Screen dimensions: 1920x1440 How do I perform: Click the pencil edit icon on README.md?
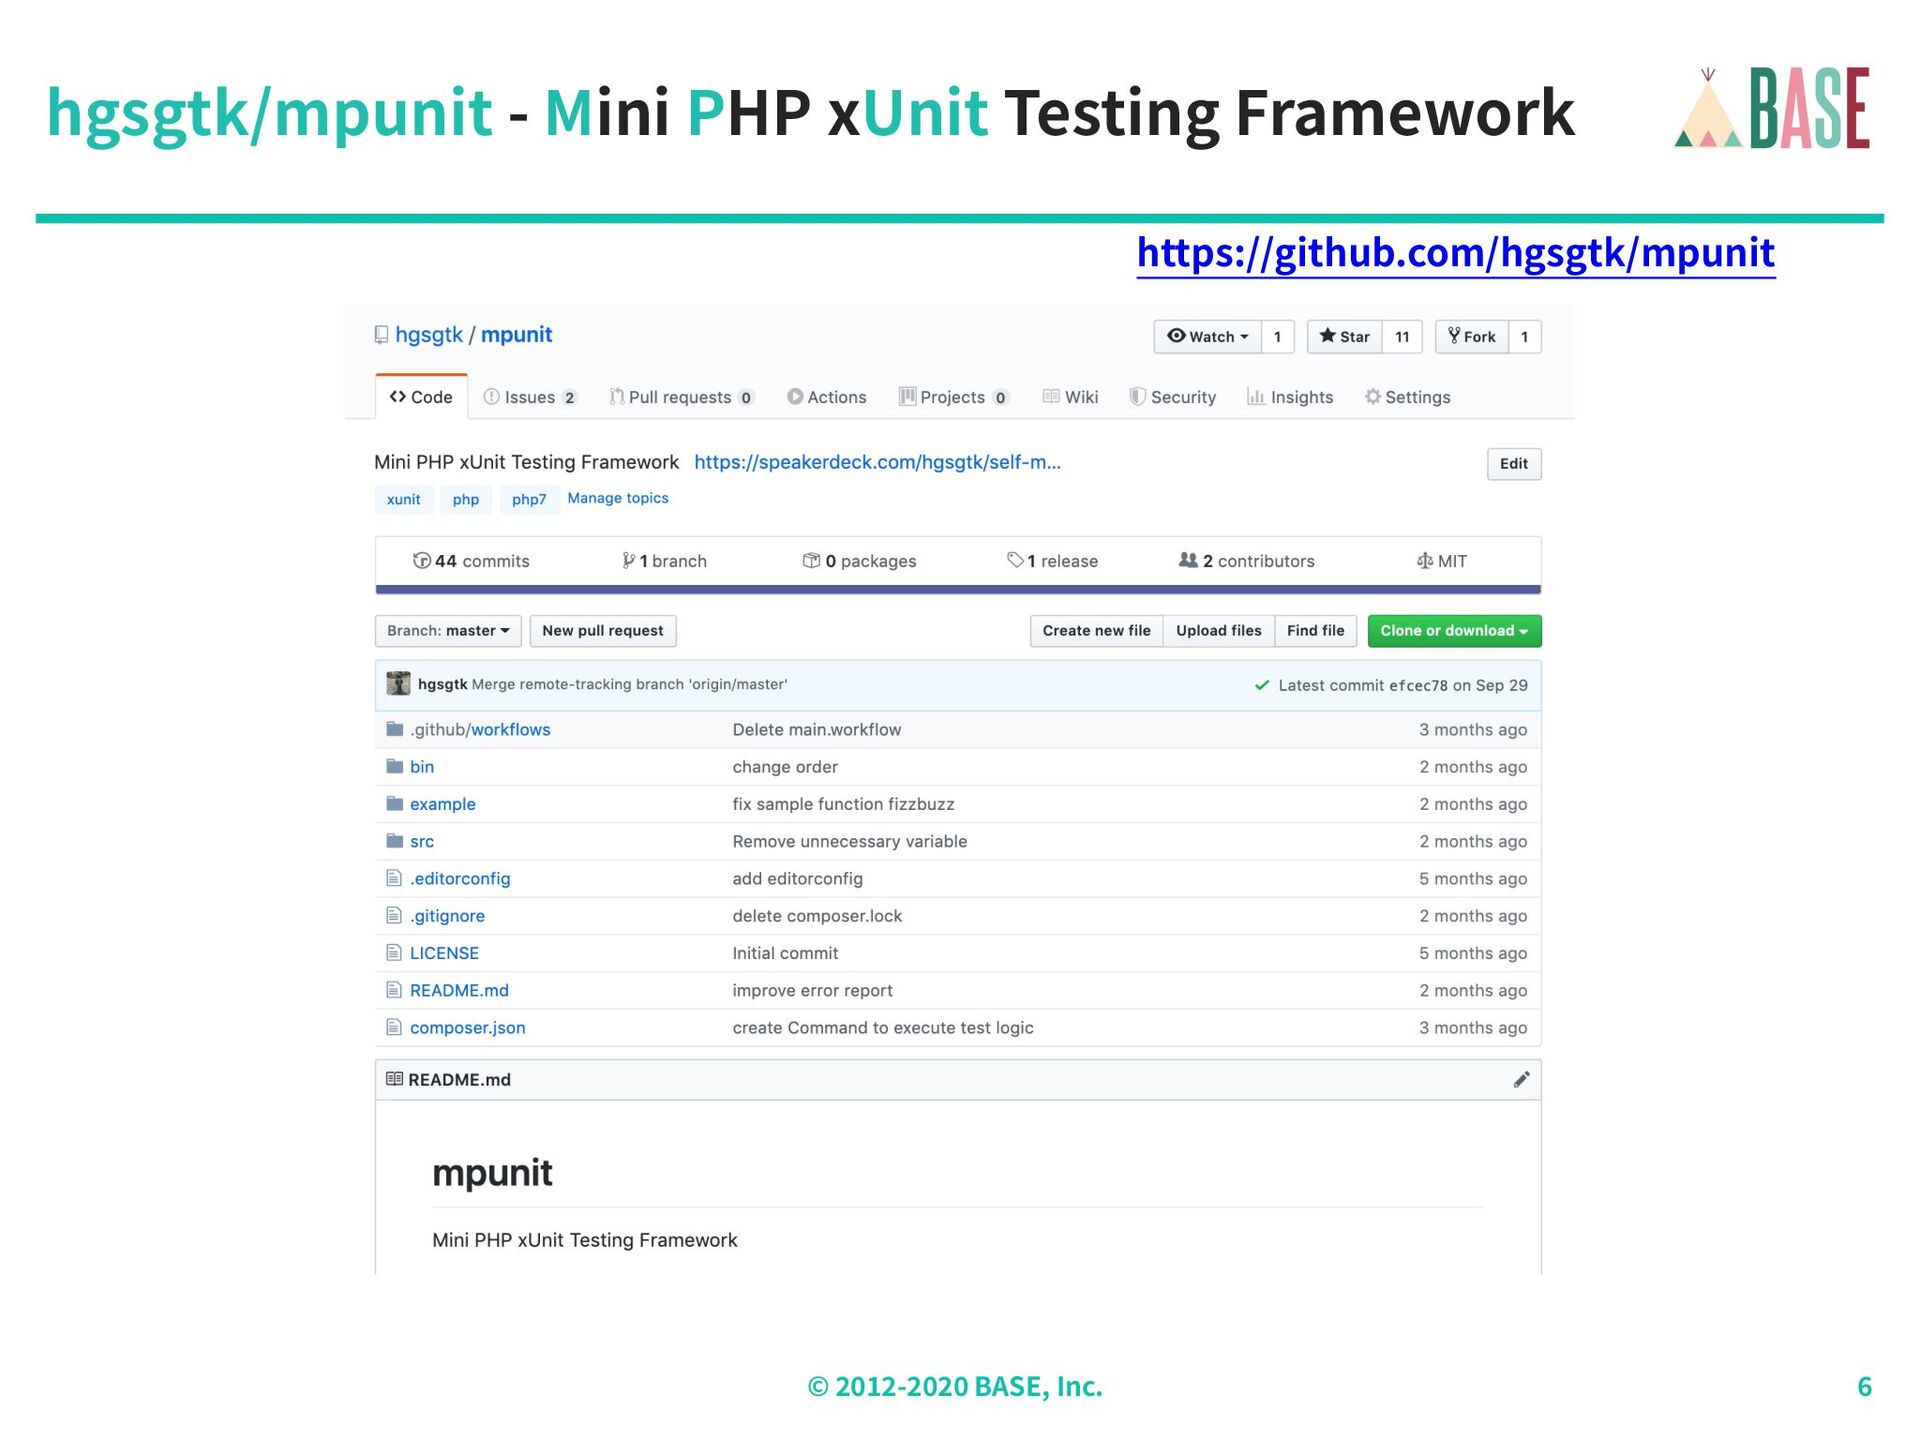coord(1521,1079)
